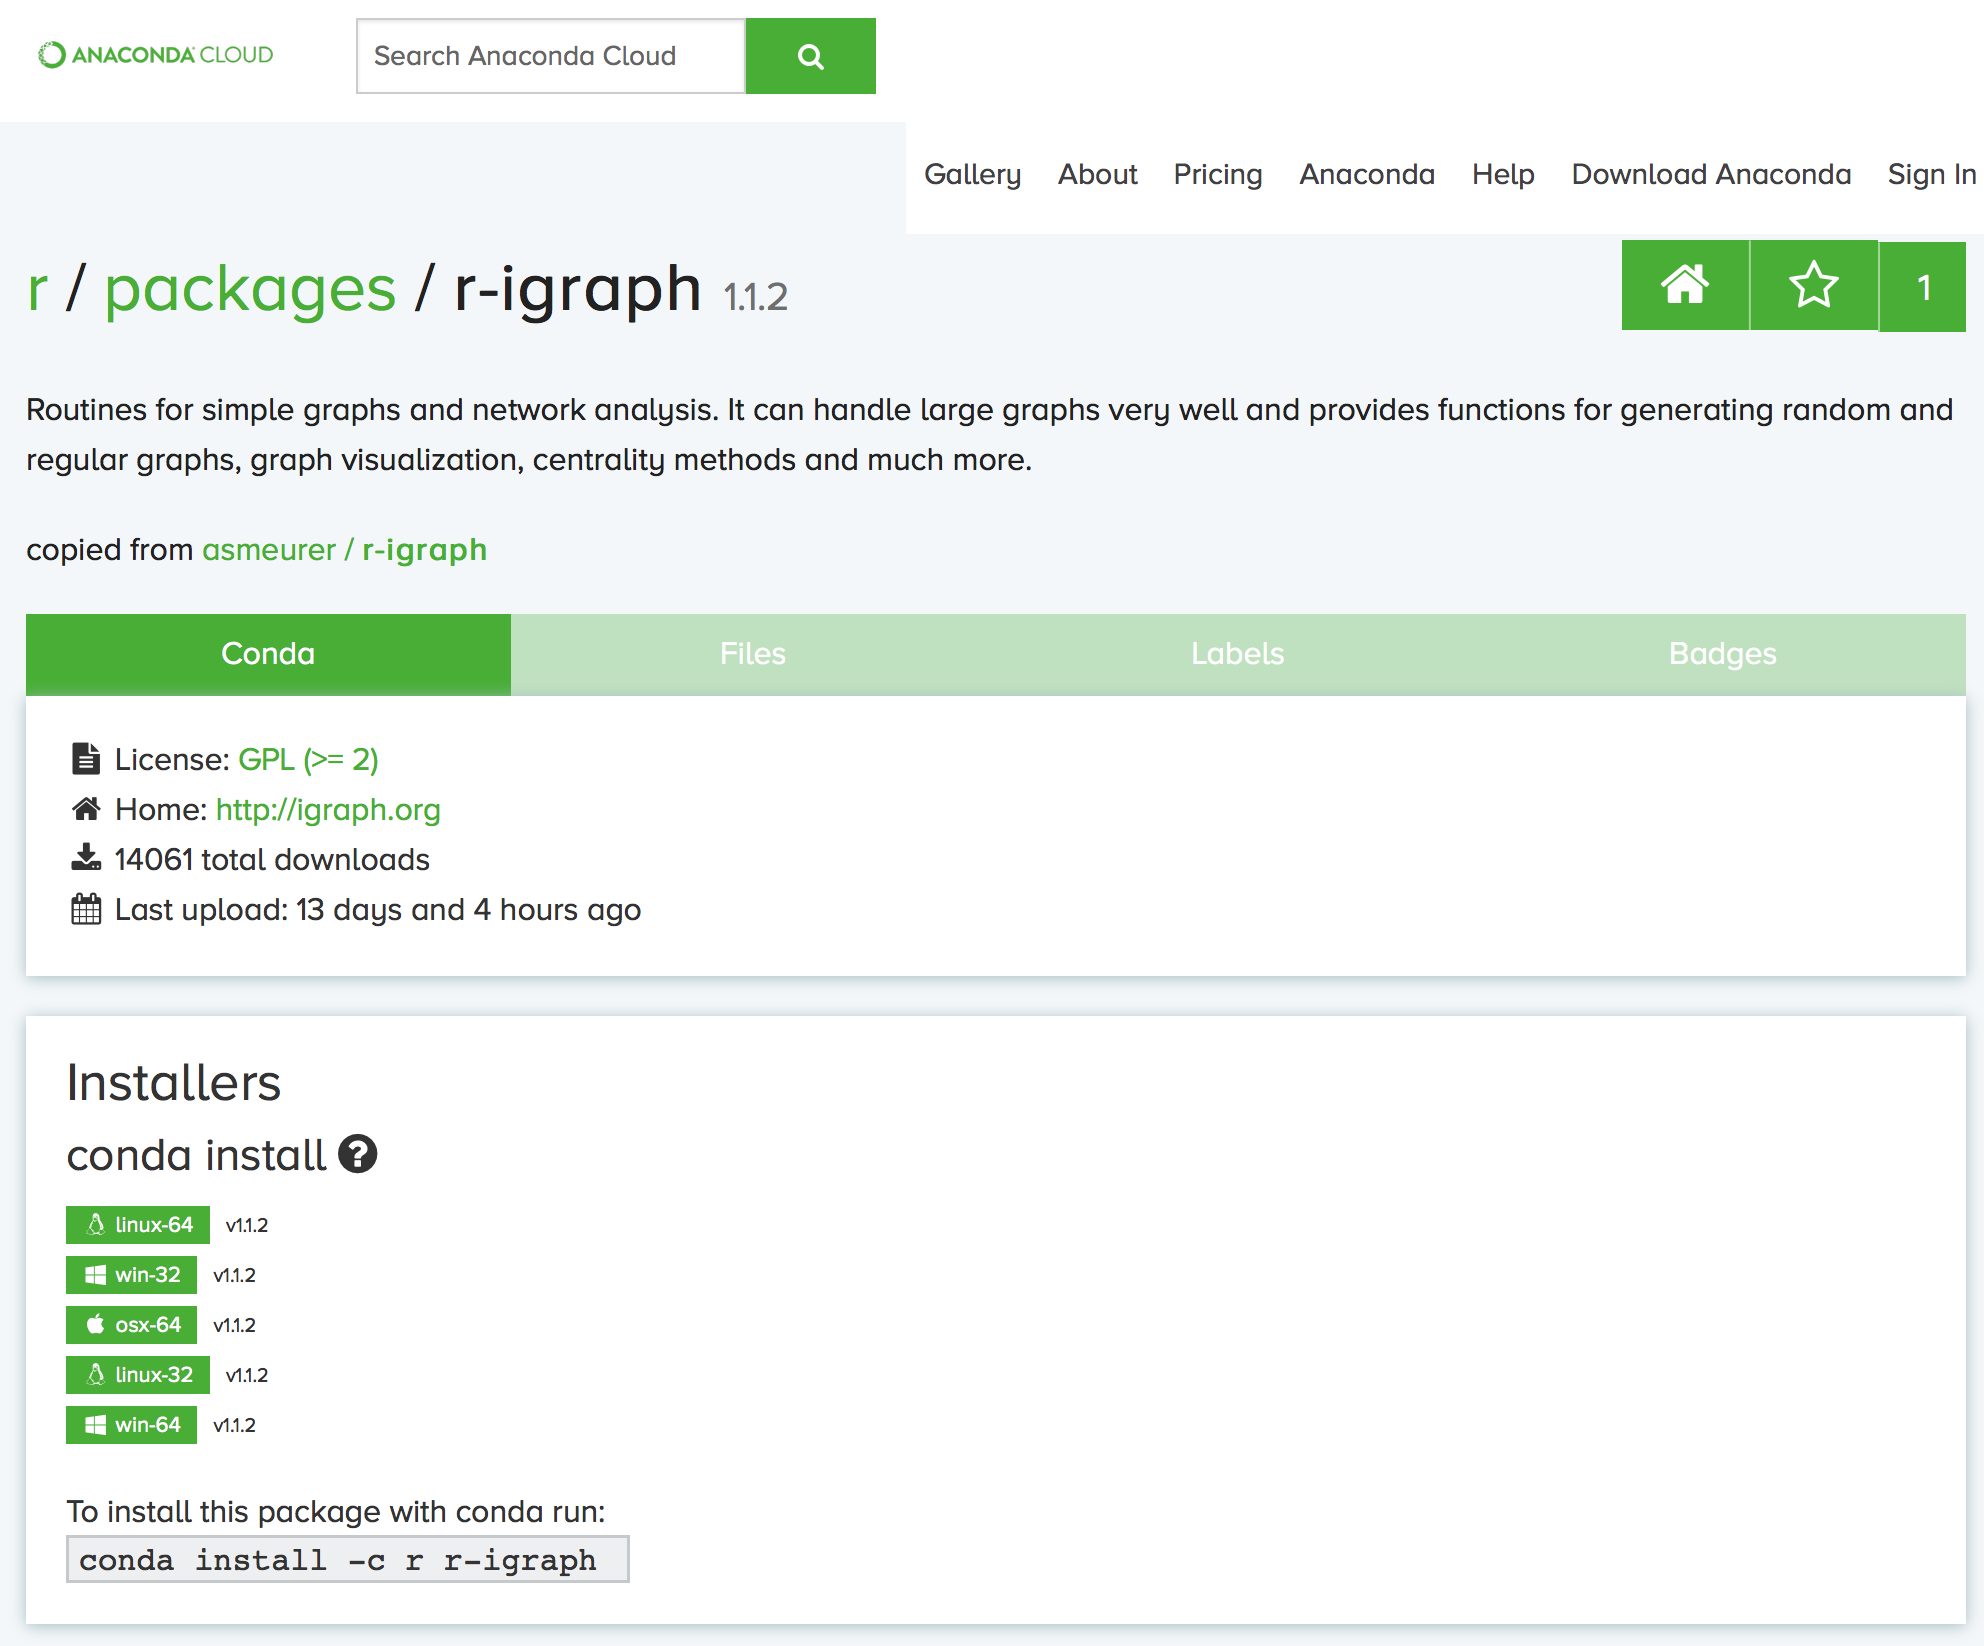This screenshot has width=1984, height=1646.
Task: Open the copied-from r-igraph link
Action: click(x=424, y=550)
